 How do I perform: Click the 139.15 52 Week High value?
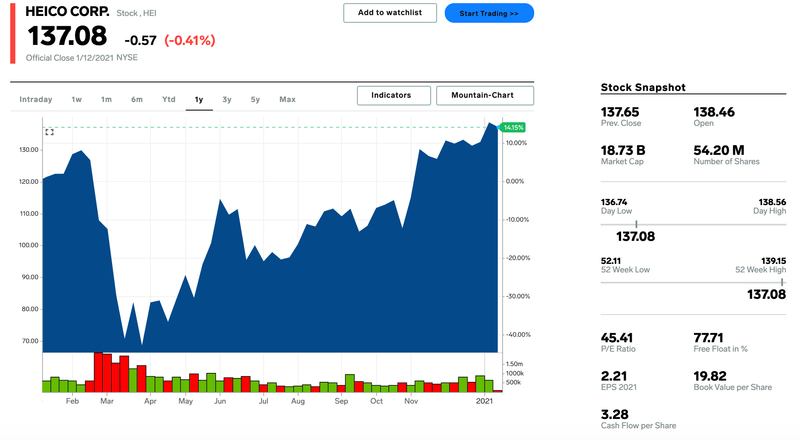coord(773,261)
